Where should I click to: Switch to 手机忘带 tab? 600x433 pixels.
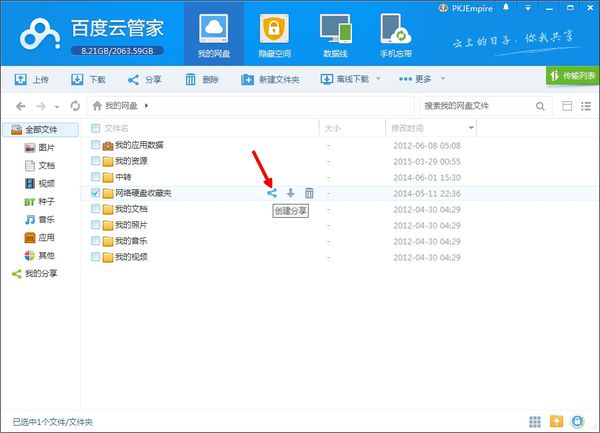coord(396,34)
